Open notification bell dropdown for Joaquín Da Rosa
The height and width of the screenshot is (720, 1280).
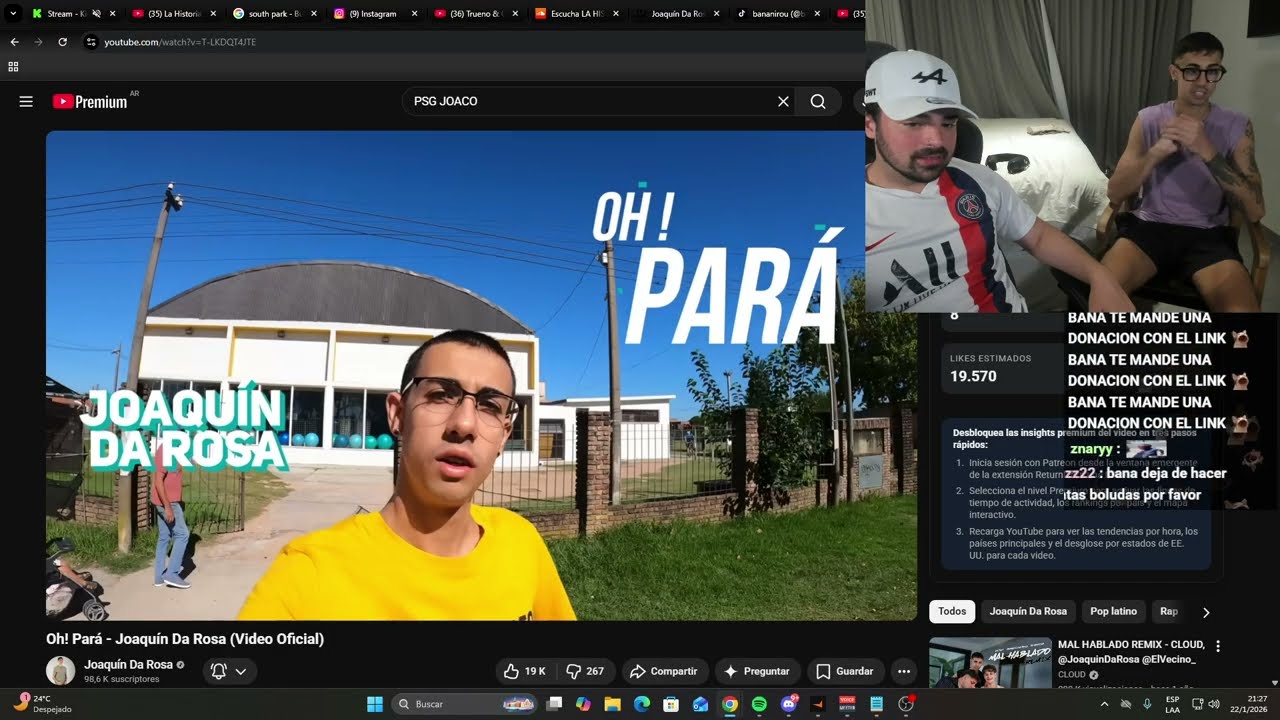[230, 671]
